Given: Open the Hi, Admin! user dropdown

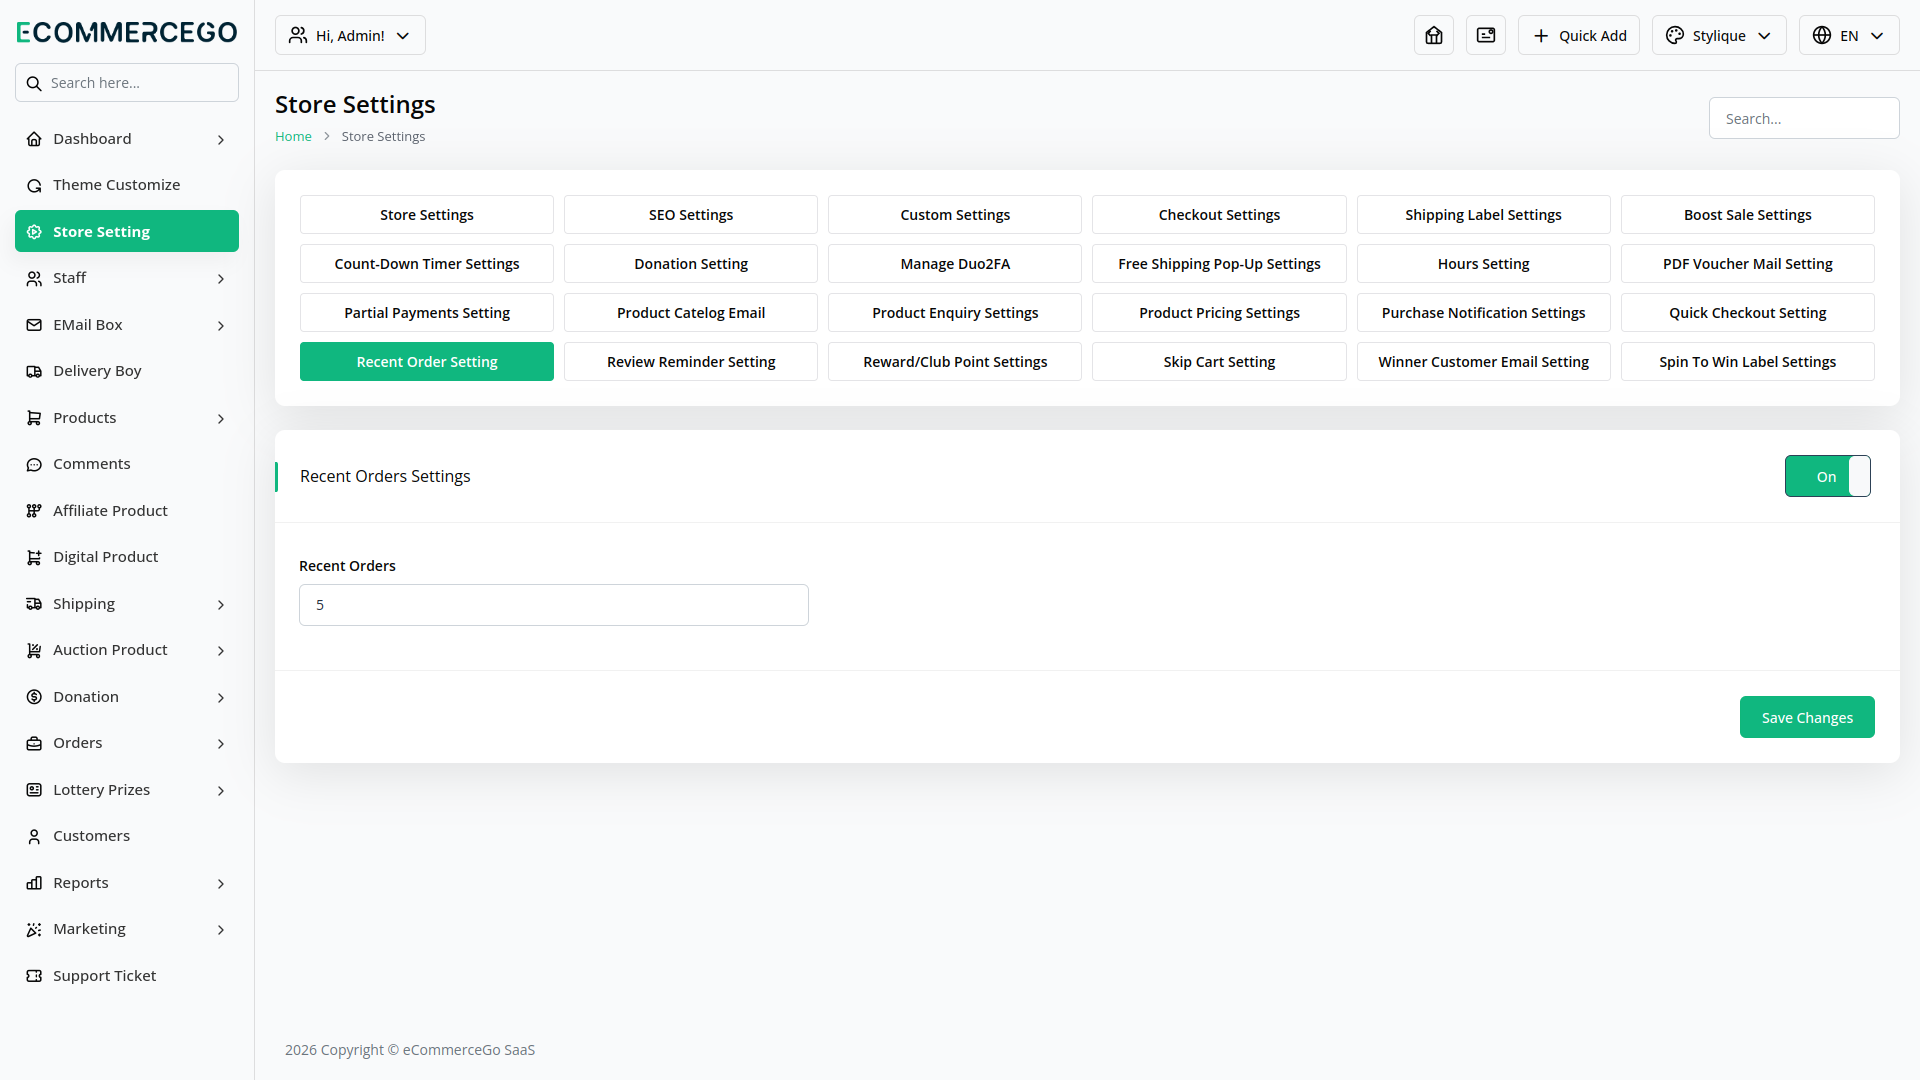Looking at the screenshot, I should [350, 35].
